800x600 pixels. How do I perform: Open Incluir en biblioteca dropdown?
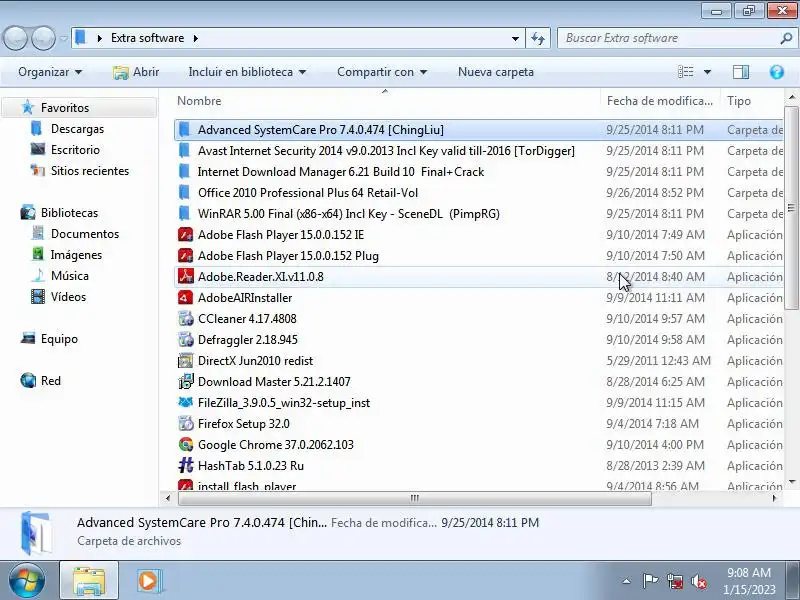point(247,72)
